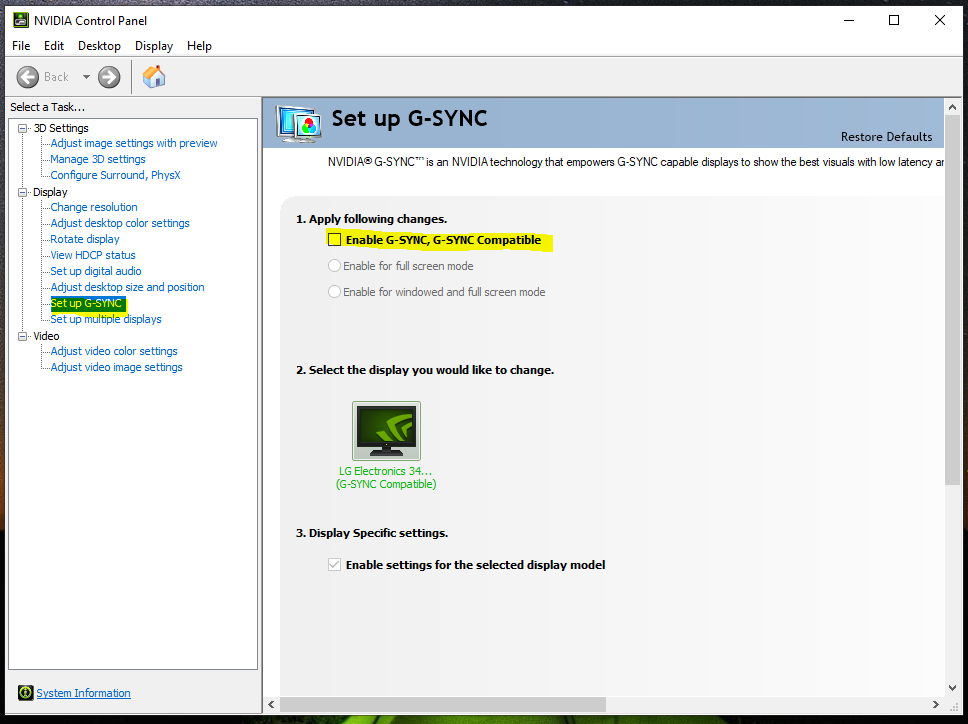This screenshot has width=968, height=724.
Task: Click Restore Defaults
Action: click(x=887, y=137)
